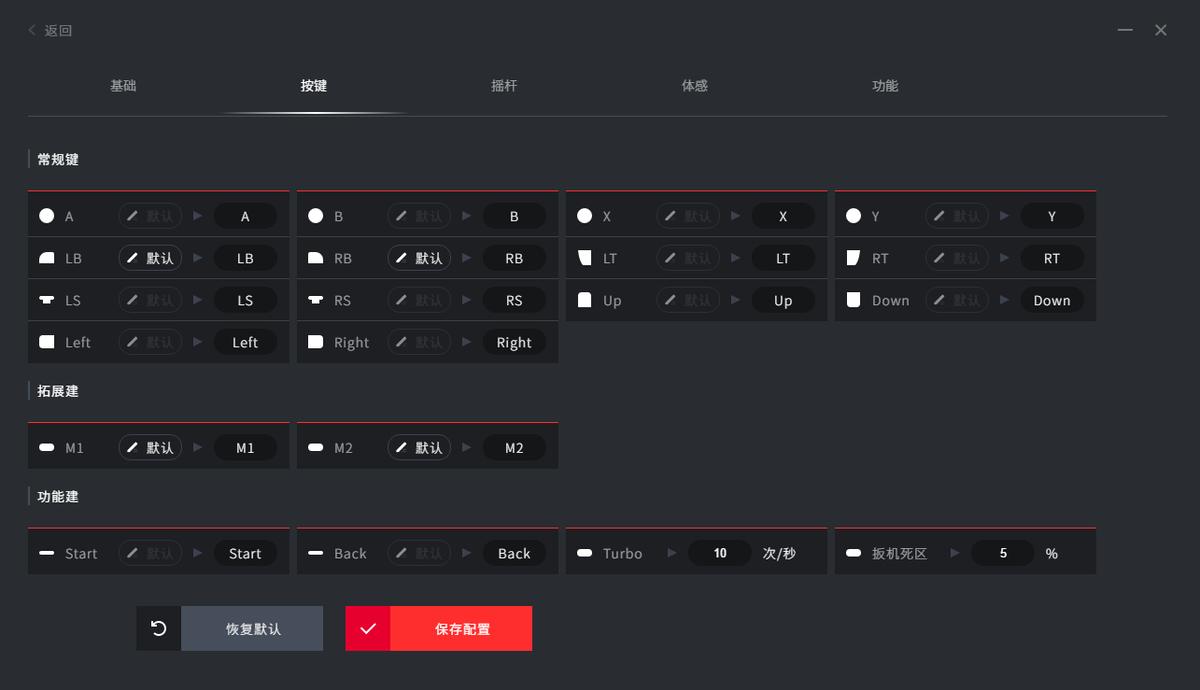Click the D-pad icon next to Up
This screenshot has height=690, width=1200.
pos(585,300)
